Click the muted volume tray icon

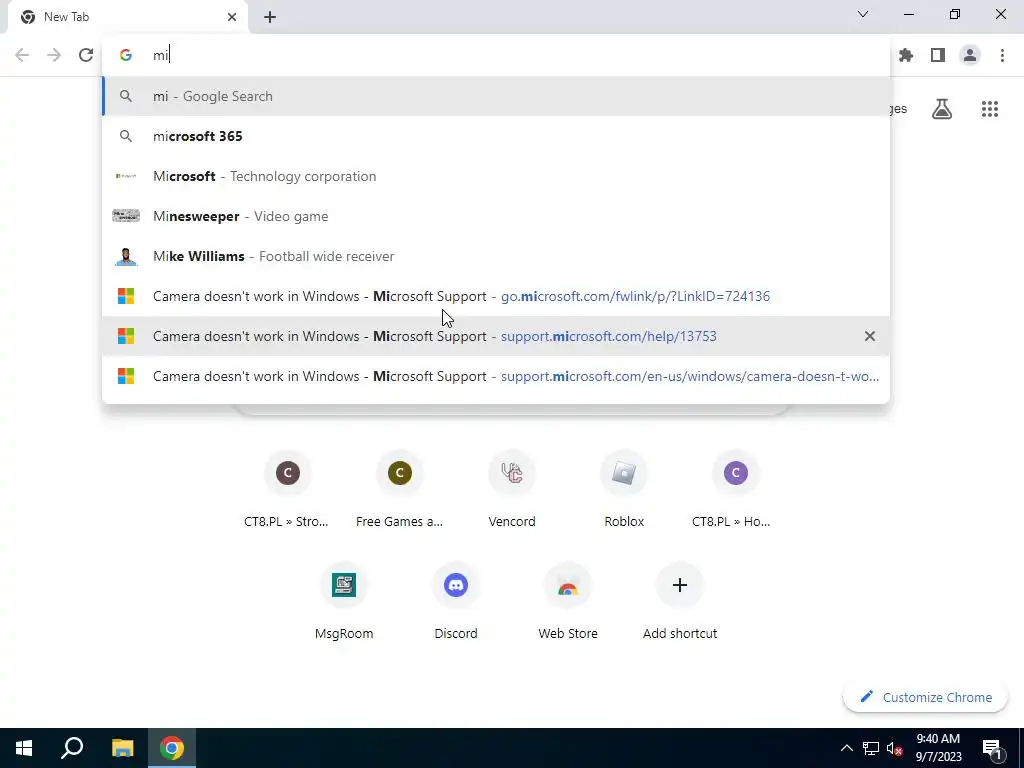(894, 748)
